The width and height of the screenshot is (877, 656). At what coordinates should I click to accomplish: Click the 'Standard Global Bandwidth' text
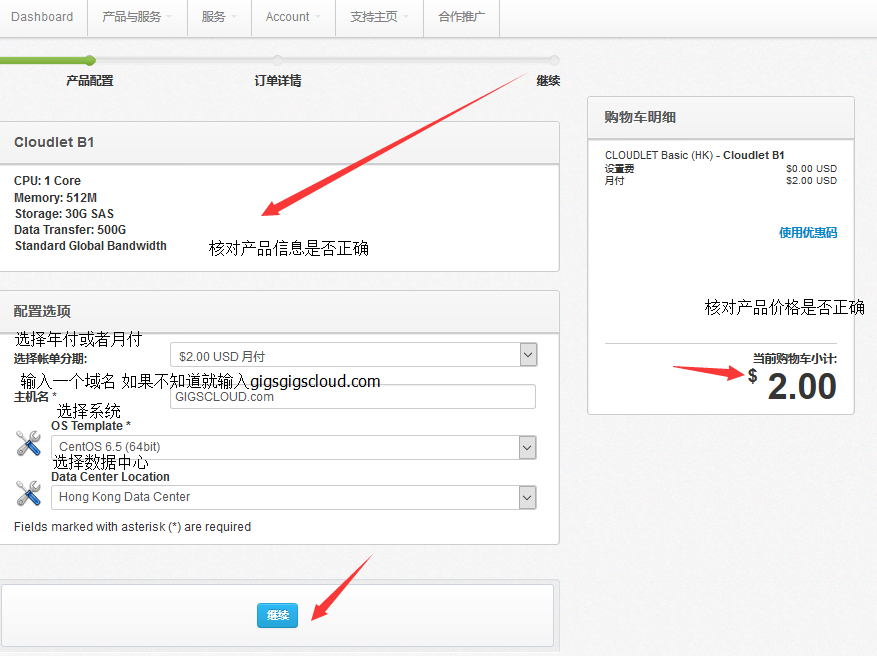(91, 246)
